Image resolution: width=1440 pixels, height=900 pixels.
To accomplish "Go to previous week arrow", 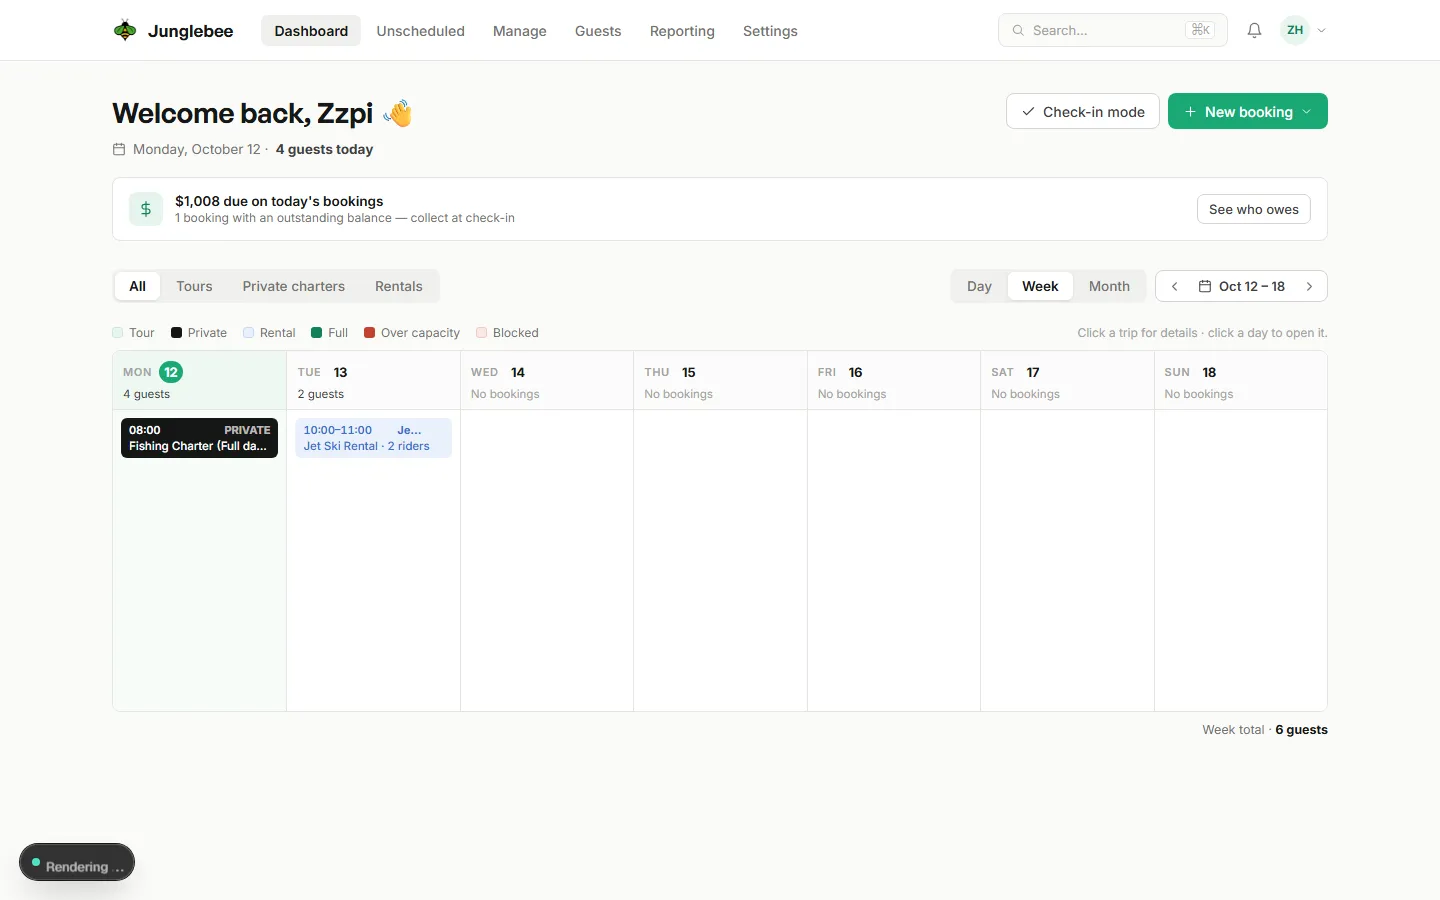I will pyautogui.click(x=1175, y=286).
